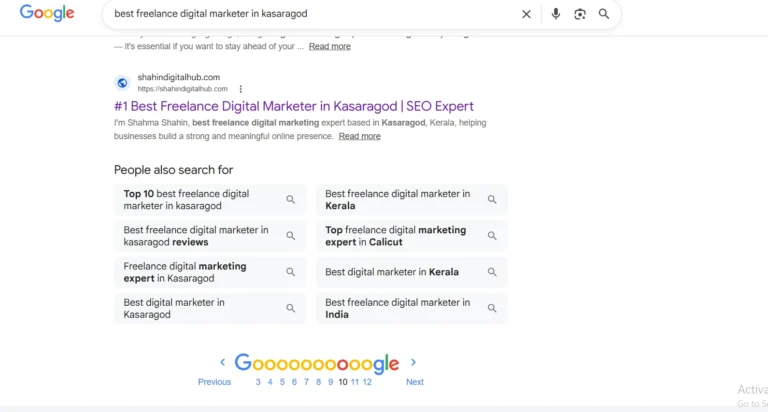
Task: Search 'Top freelance digital marketing expert in Calicut'
Action: pos(411,236)
